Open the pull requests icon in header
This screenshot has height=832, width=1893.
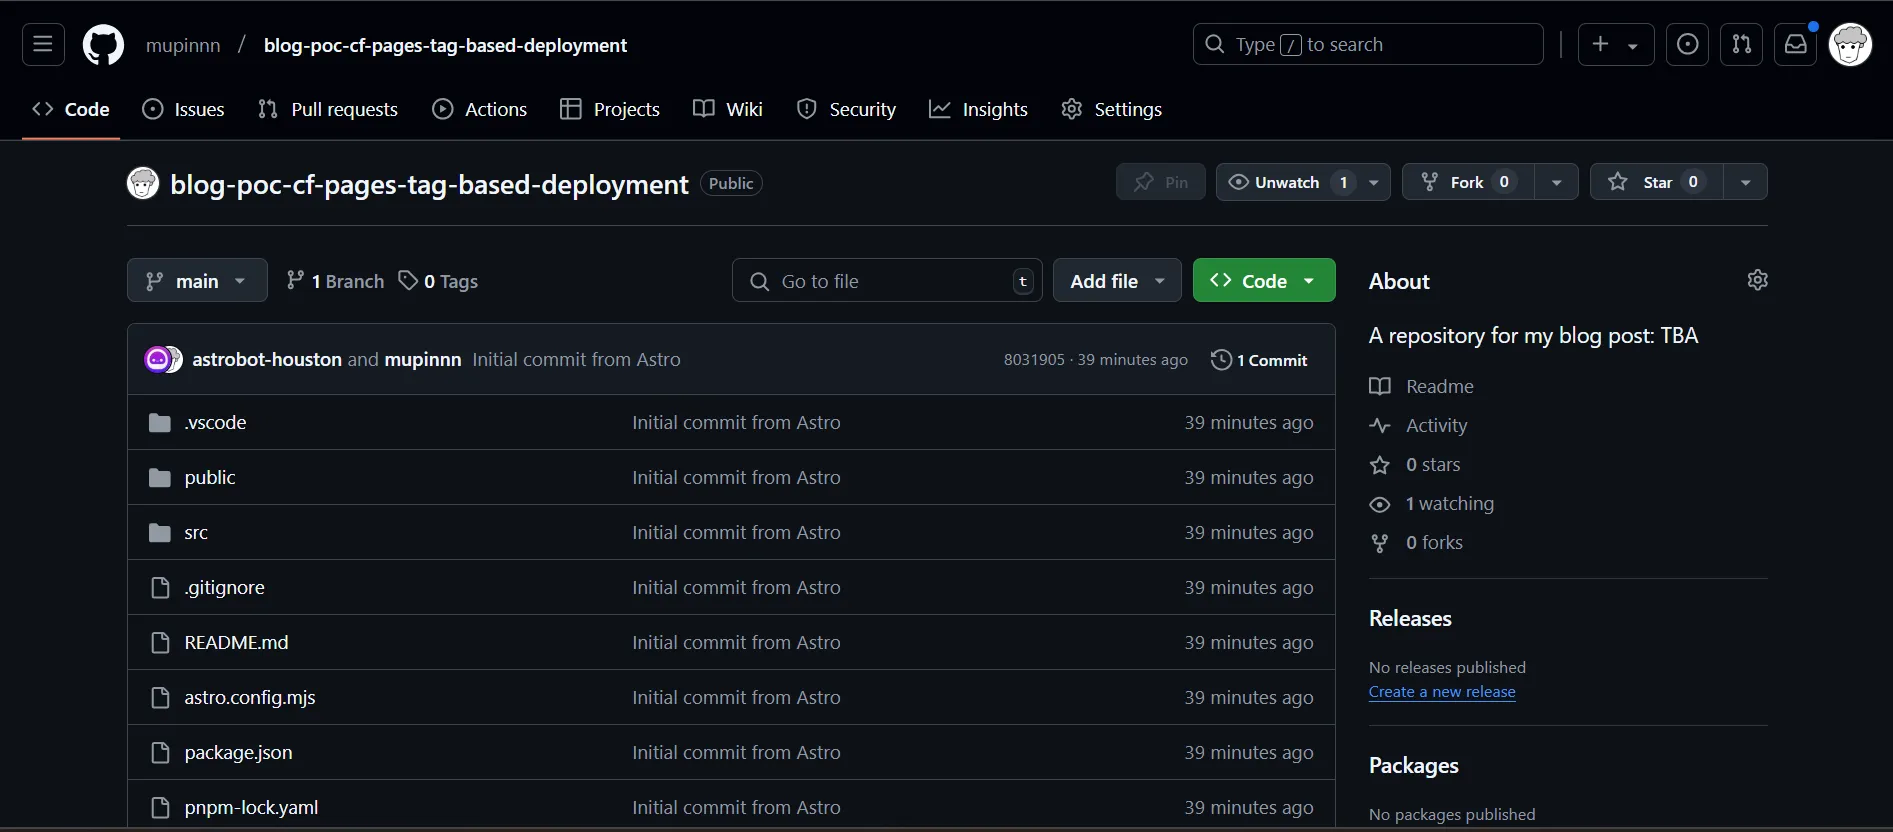(x=1741, y=44)
